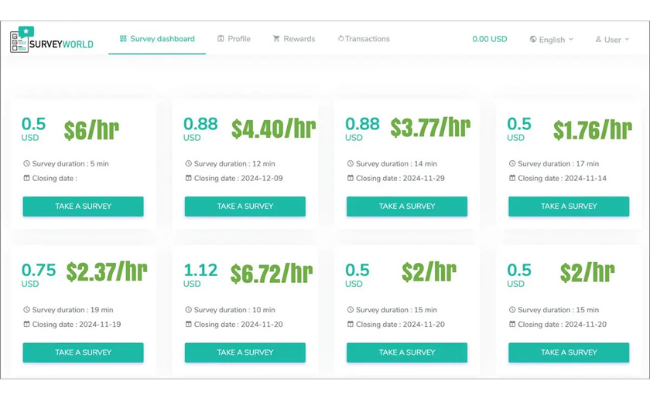Expand the English language dropdown
650x400 pixels.
coord(551,39)
